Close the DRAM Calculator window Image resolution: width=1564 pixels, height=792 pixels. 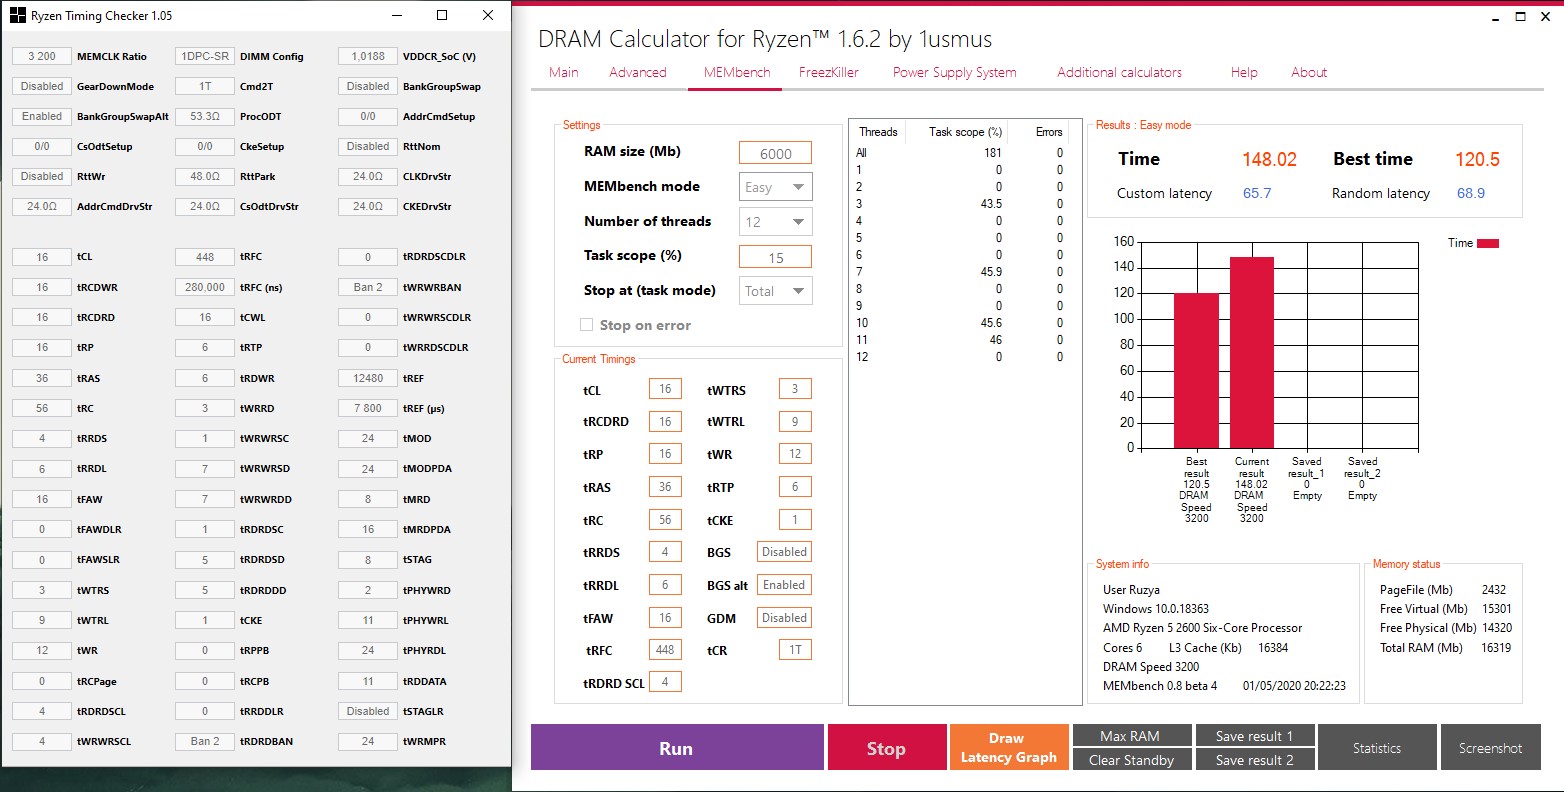1546,17
